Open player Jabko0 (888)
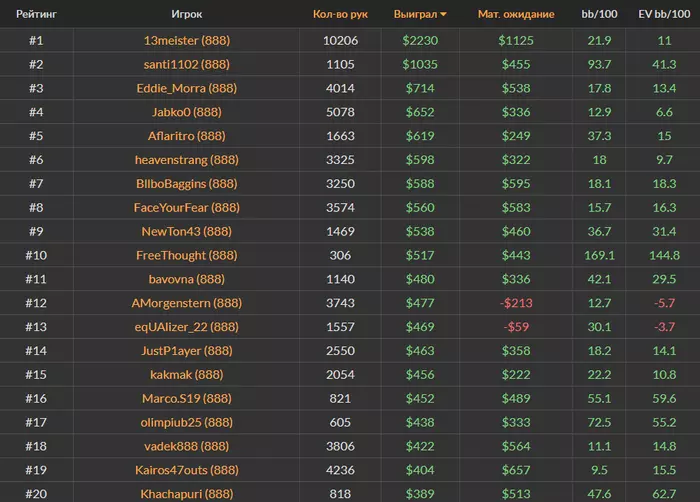The image size is (700, 502). tap(187, 112)
